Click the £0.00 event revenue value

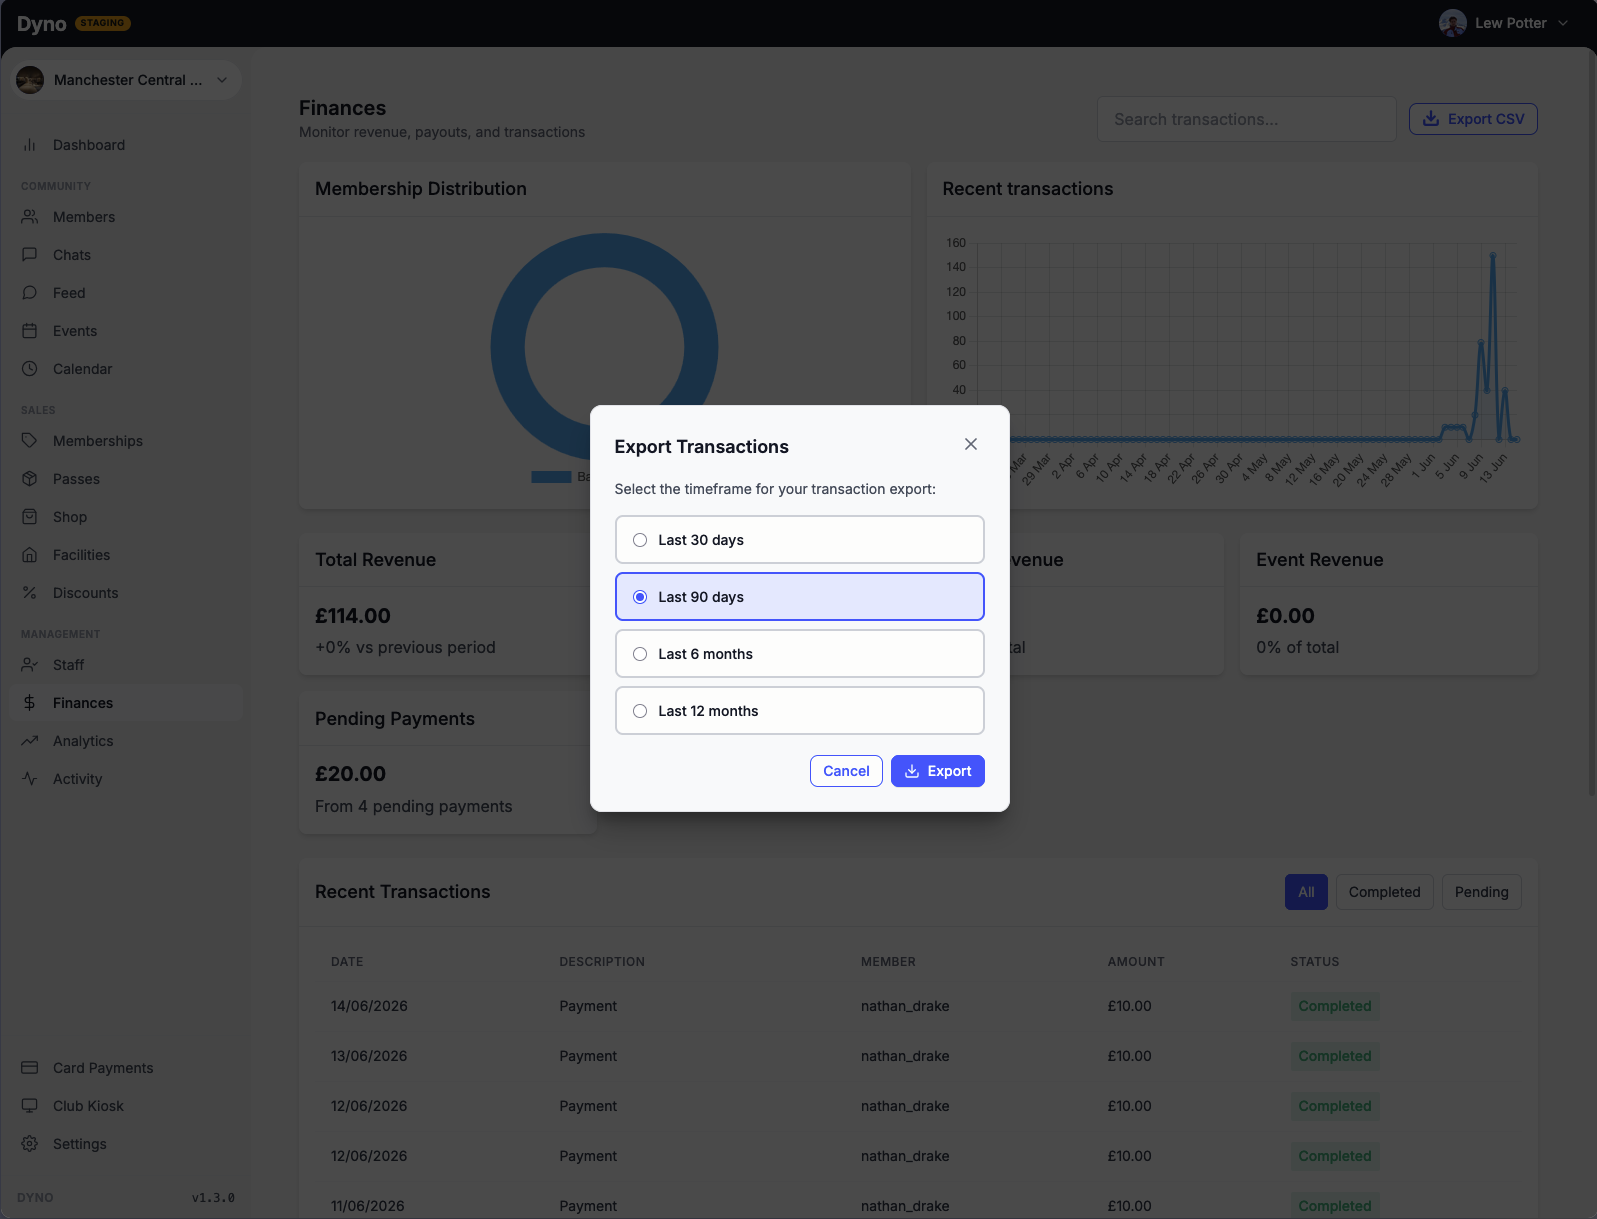1285,616
